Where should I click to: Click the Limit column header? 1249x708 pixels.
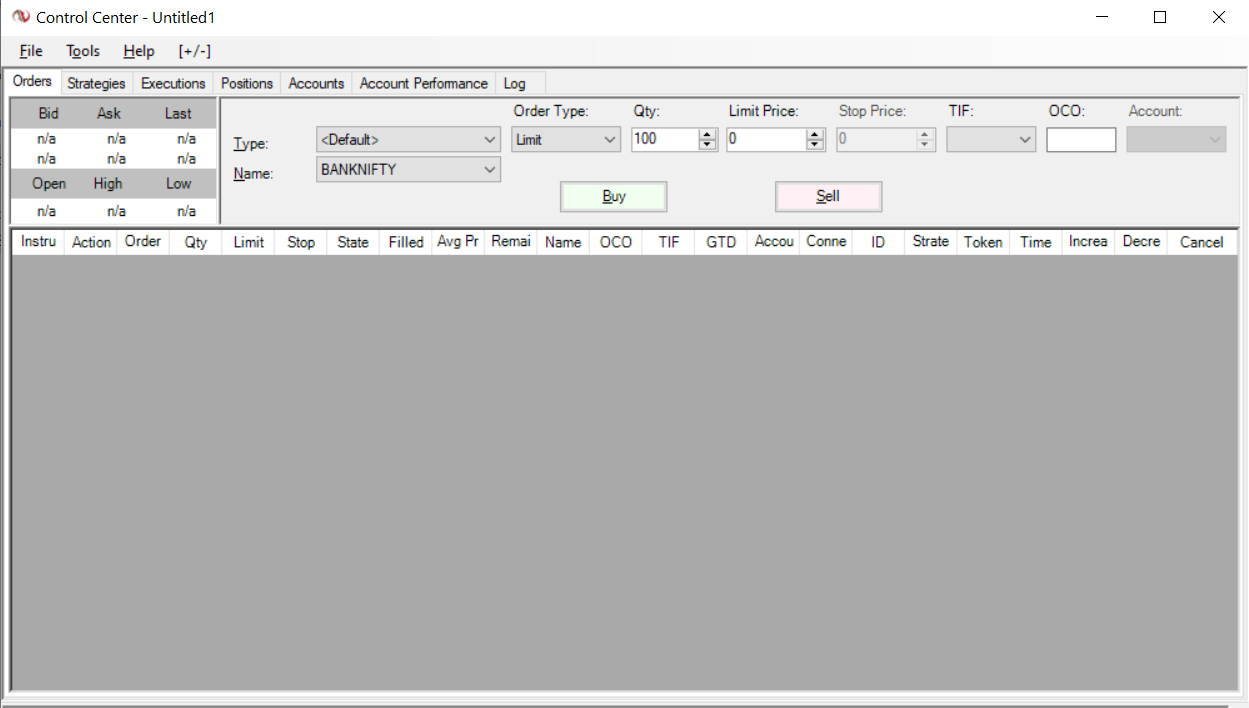[248, 242]
